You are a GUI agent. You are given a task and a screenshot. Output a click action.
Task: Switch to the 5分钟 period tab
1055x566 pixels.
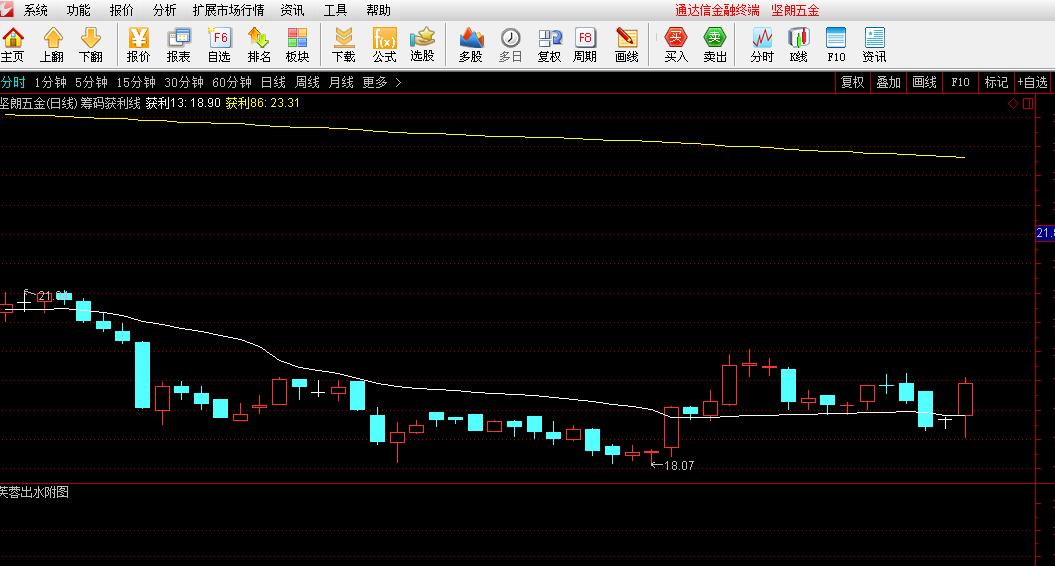[91, 82]
